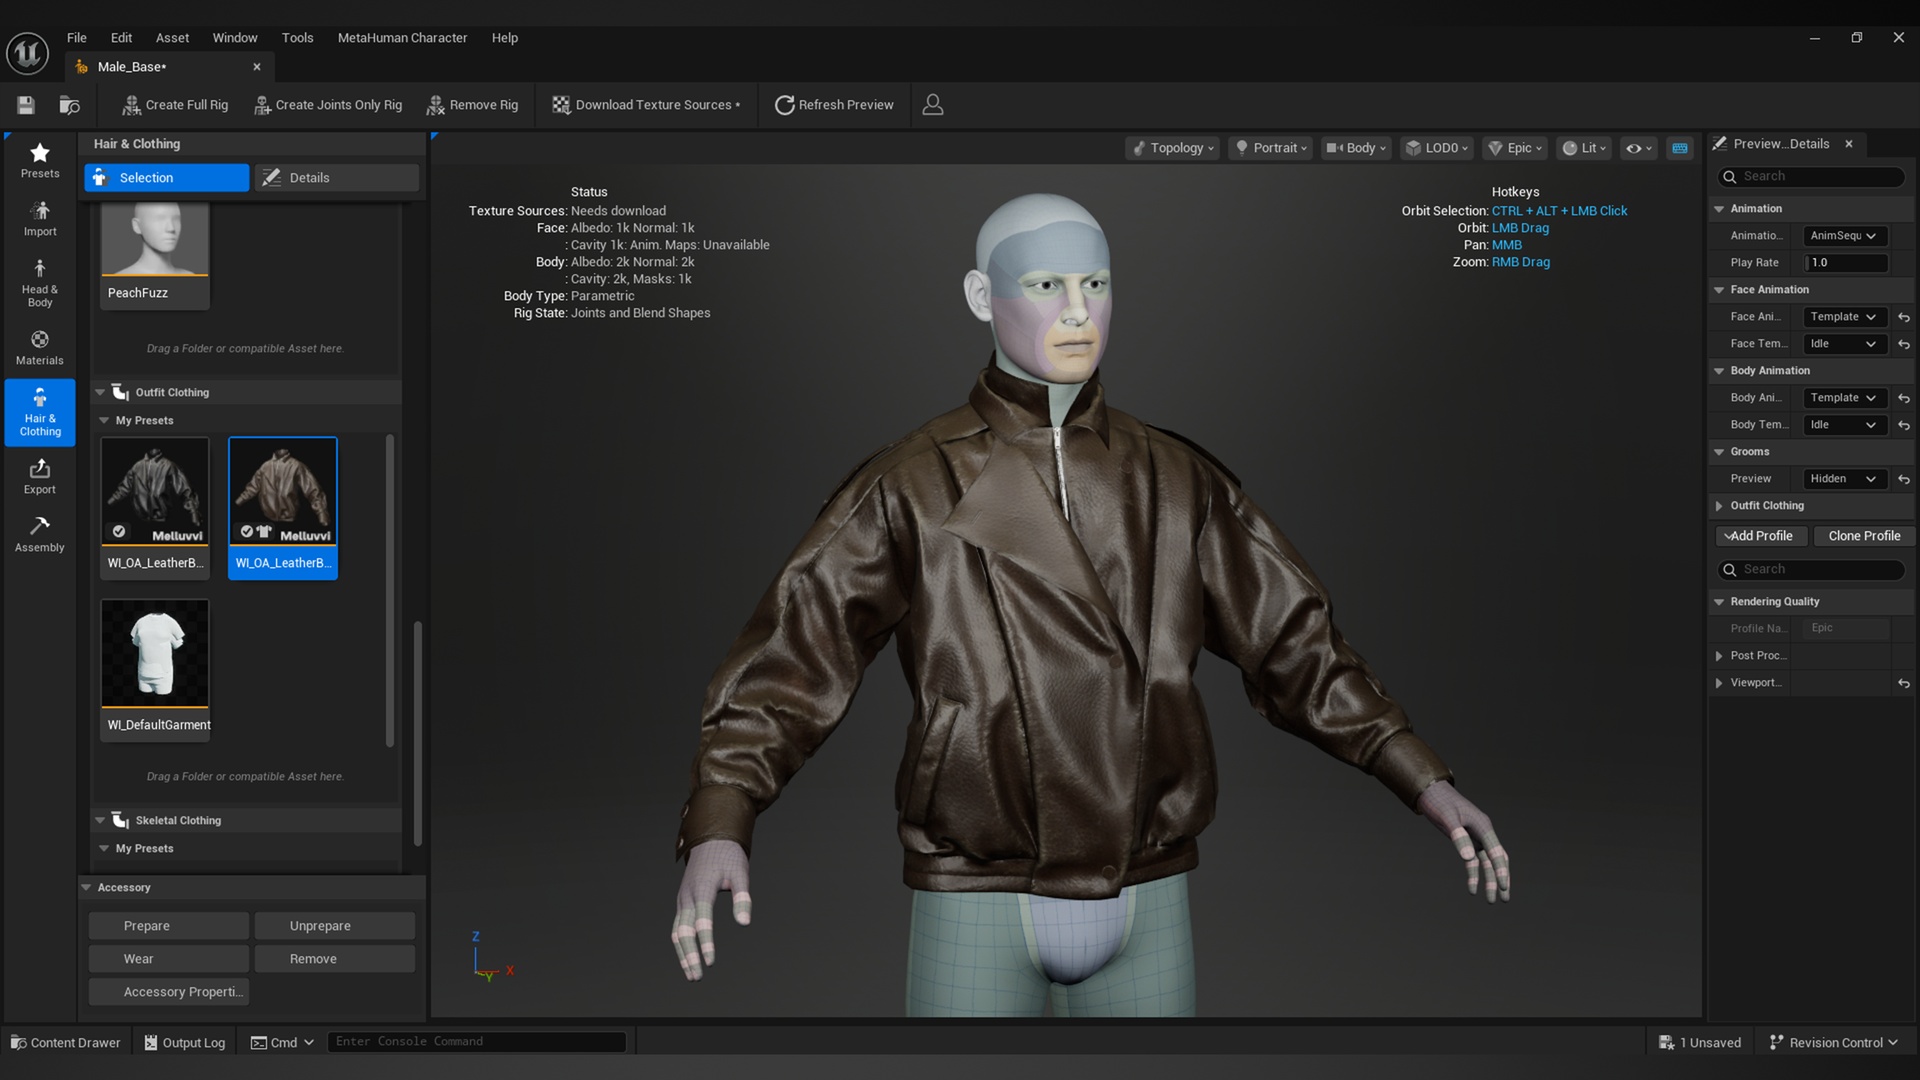Screen dimensions: 1920x1080
Task: Click the Unprepare button
Action: pos(334,926)
